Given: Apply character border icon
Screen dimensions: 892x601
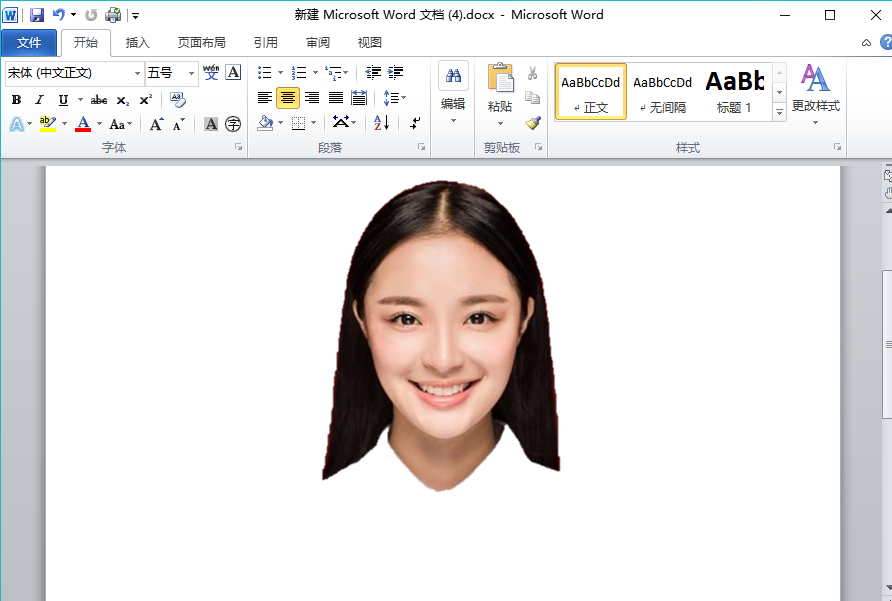Looking at the screenshot, I should coord(233,72).
